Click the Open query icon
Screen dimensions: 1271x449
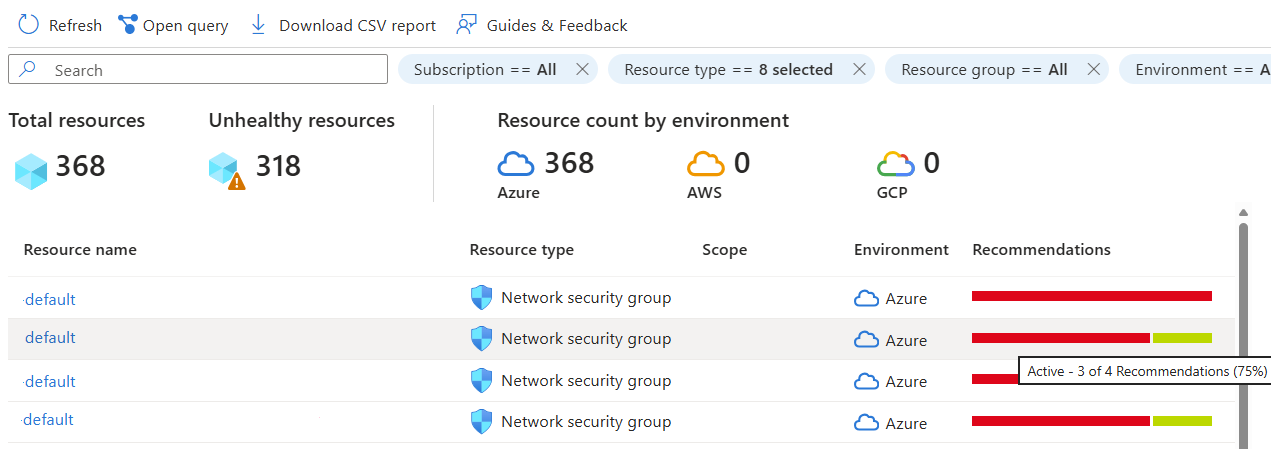tap(127, 25)
